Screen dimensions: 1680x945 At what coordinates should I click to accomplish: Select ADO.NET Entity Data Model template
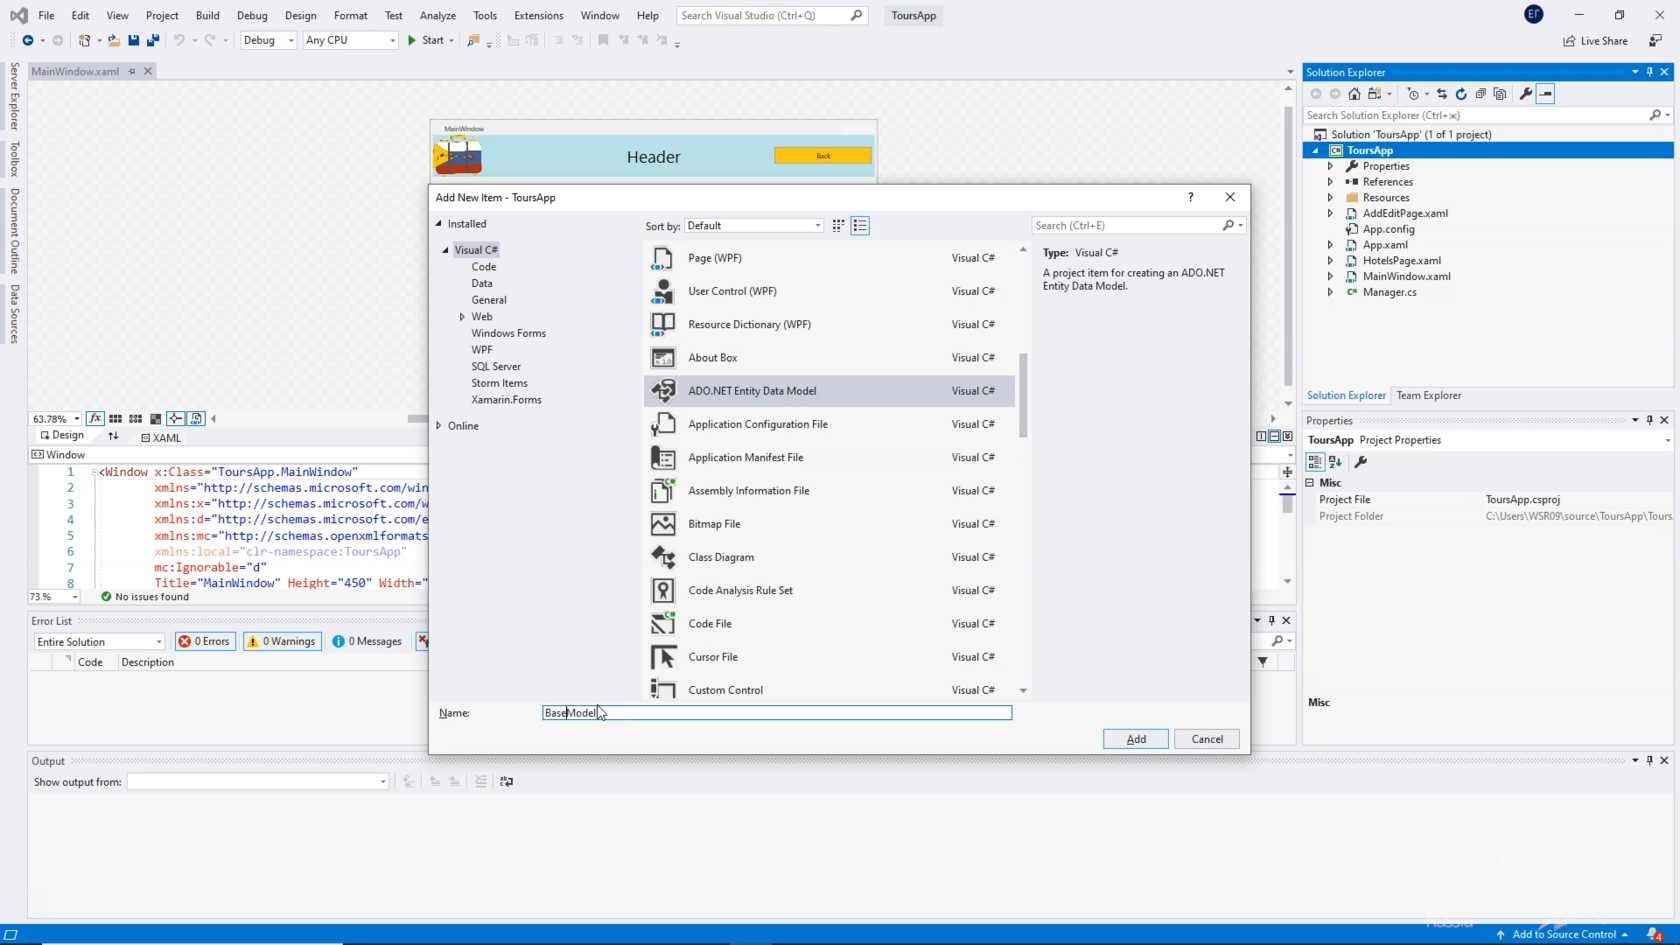tap(829, 391)
